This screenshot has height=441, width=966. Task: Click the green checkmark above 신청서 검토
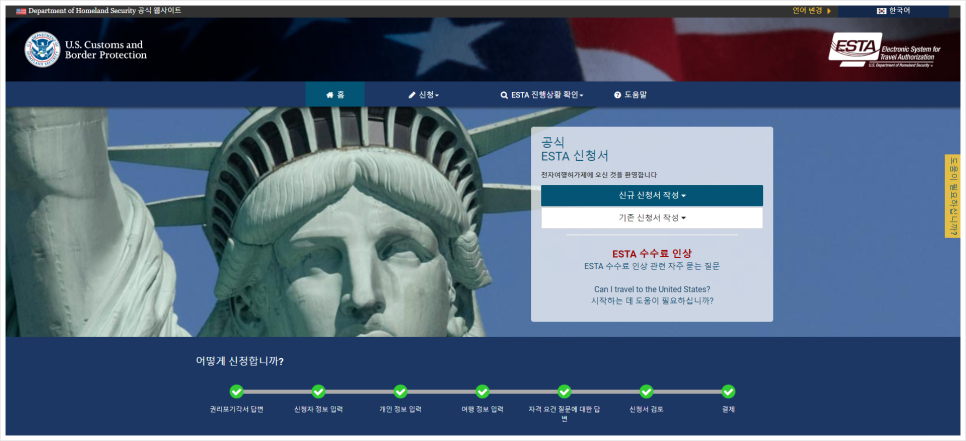coord(646,391)
